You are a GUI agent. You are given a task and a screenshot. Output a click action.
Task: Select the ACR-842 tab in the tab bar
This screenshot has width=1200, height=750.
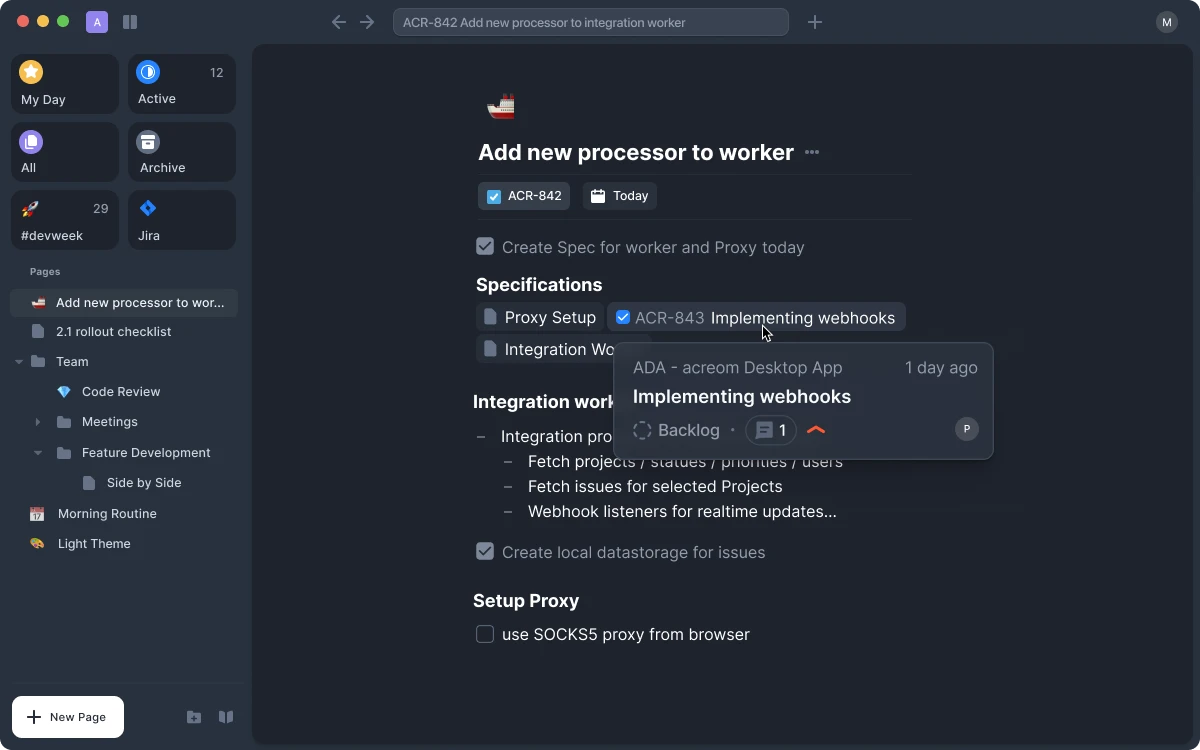pyautogui.click(x=590, y=21)
